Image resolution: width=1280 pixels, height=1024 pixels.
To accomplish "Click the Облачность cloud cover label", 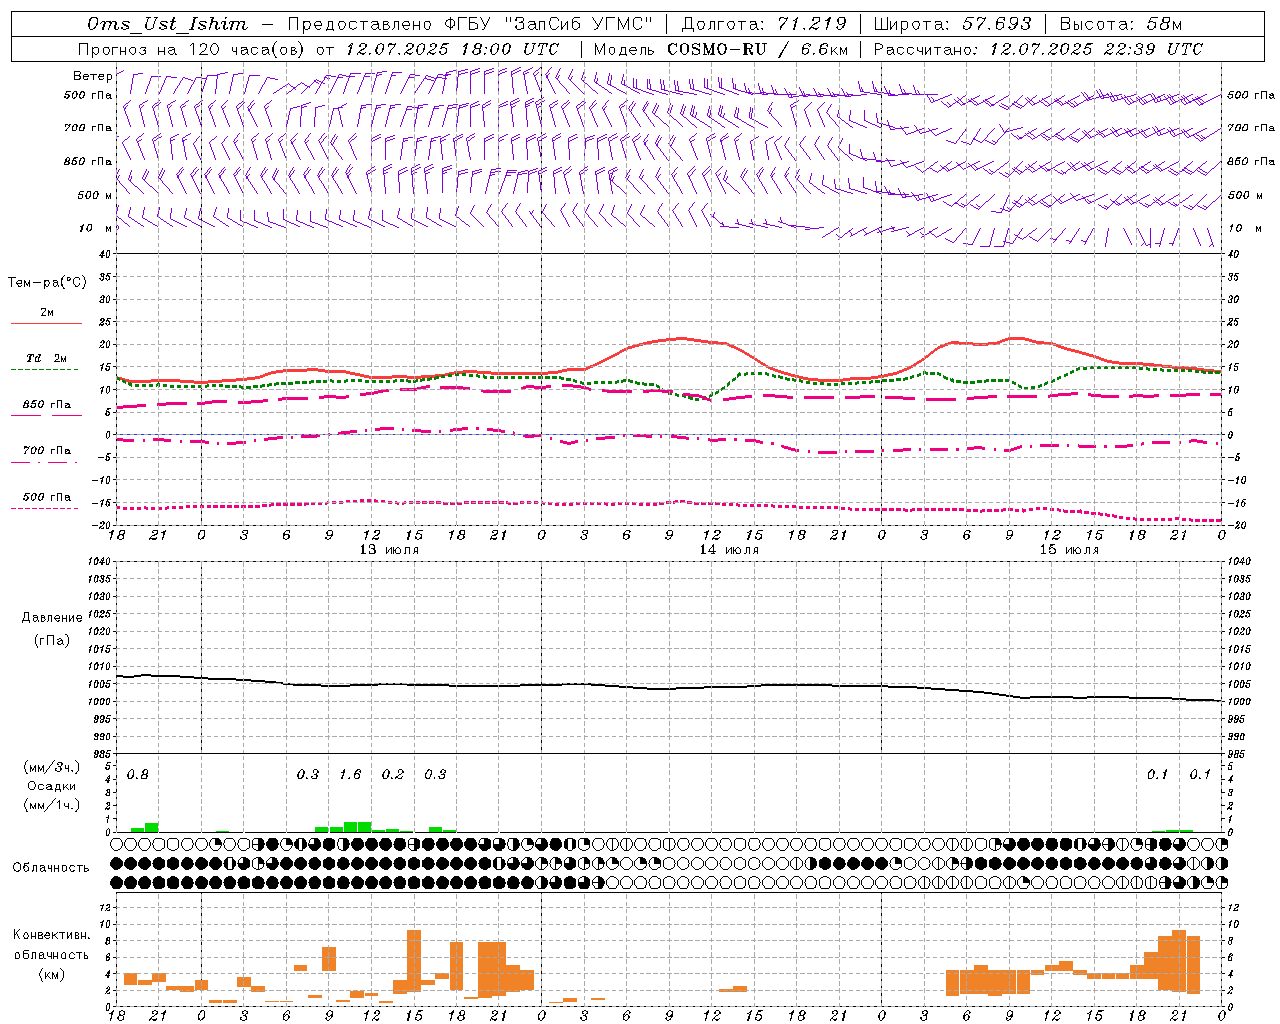I will click(51, 867).
